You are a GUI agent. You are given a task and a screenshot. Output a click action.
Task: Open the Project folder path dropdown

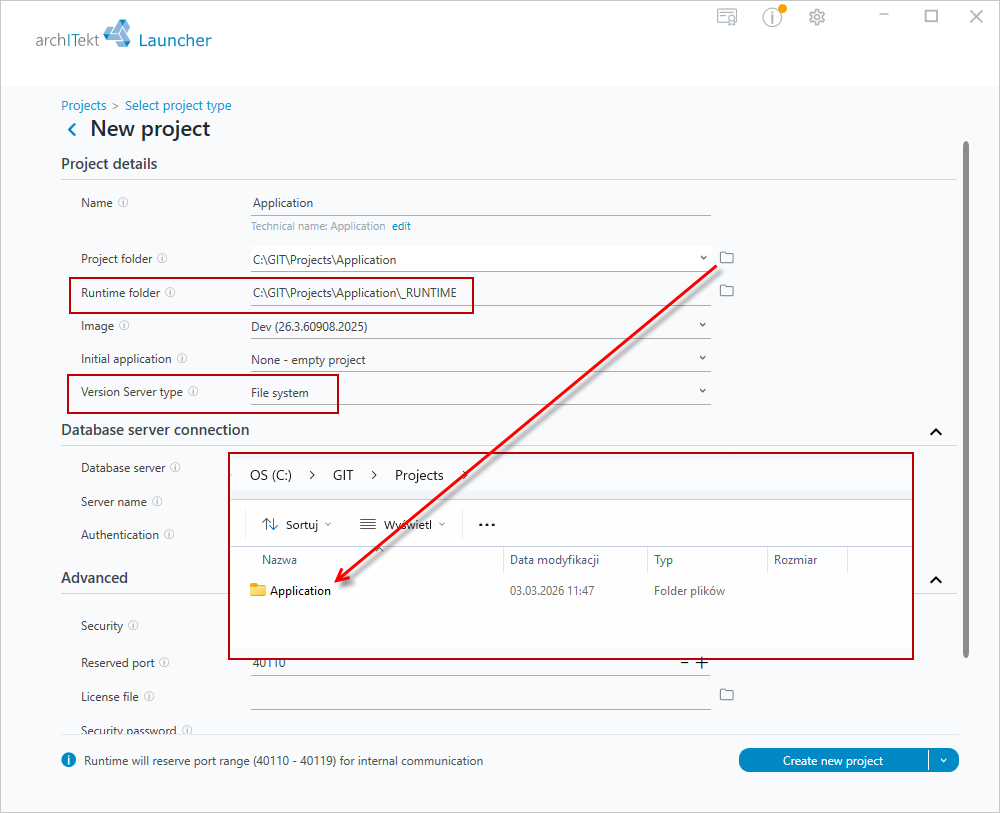703,258
